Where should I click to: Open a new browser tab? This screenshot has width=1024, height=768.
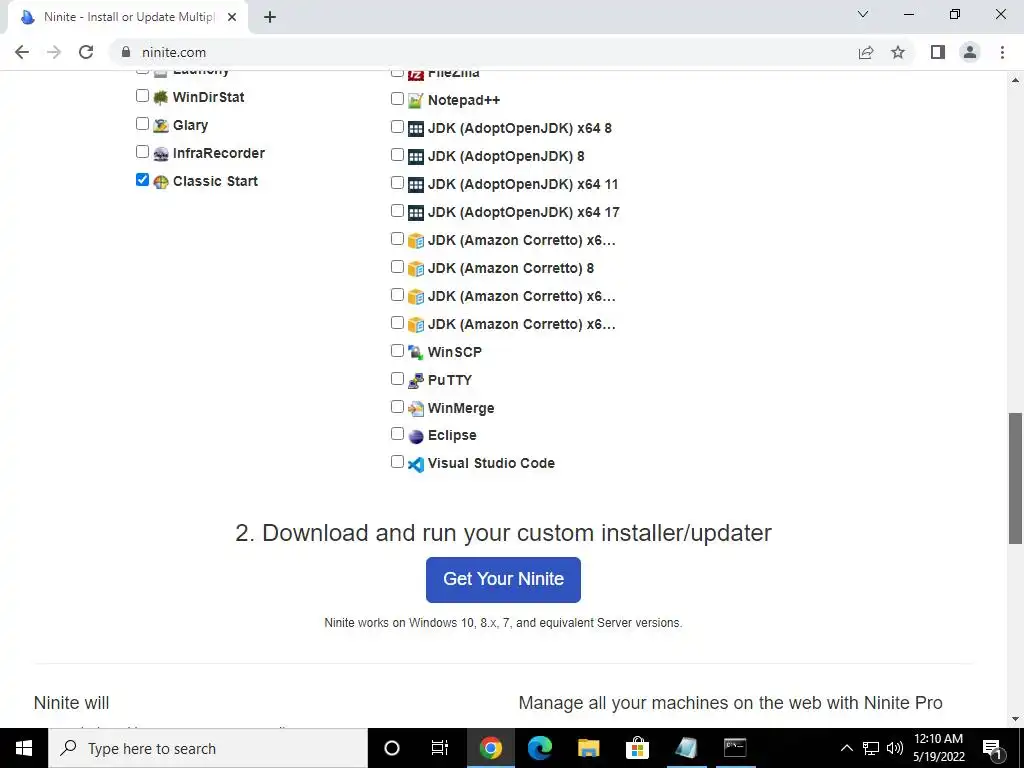point(270,17)
